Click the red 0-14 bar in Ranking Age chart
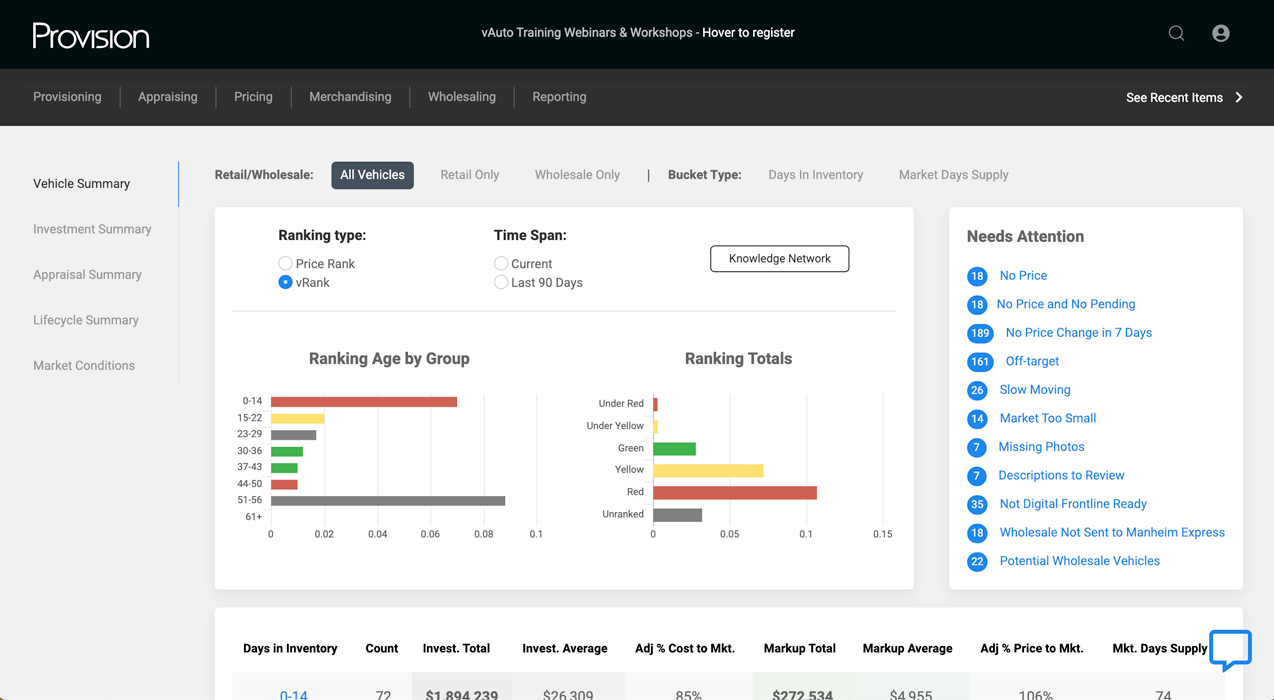Viewport: 1274px width, 700px height. pos(363,402)
